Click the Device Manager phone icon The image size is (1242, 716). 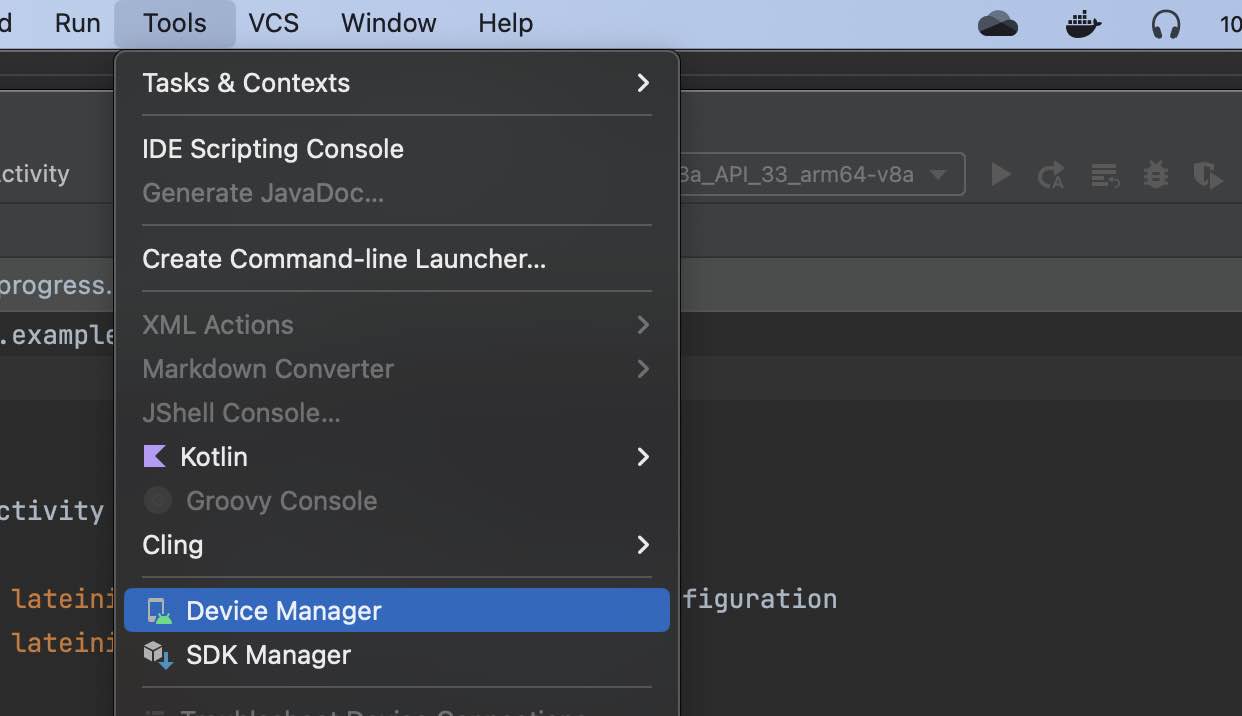click(159, 610)
